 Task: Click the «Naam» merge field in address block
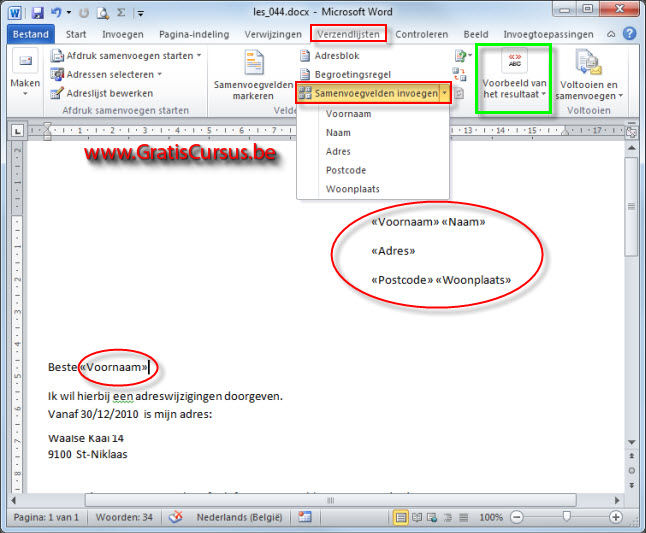point(463,222)
